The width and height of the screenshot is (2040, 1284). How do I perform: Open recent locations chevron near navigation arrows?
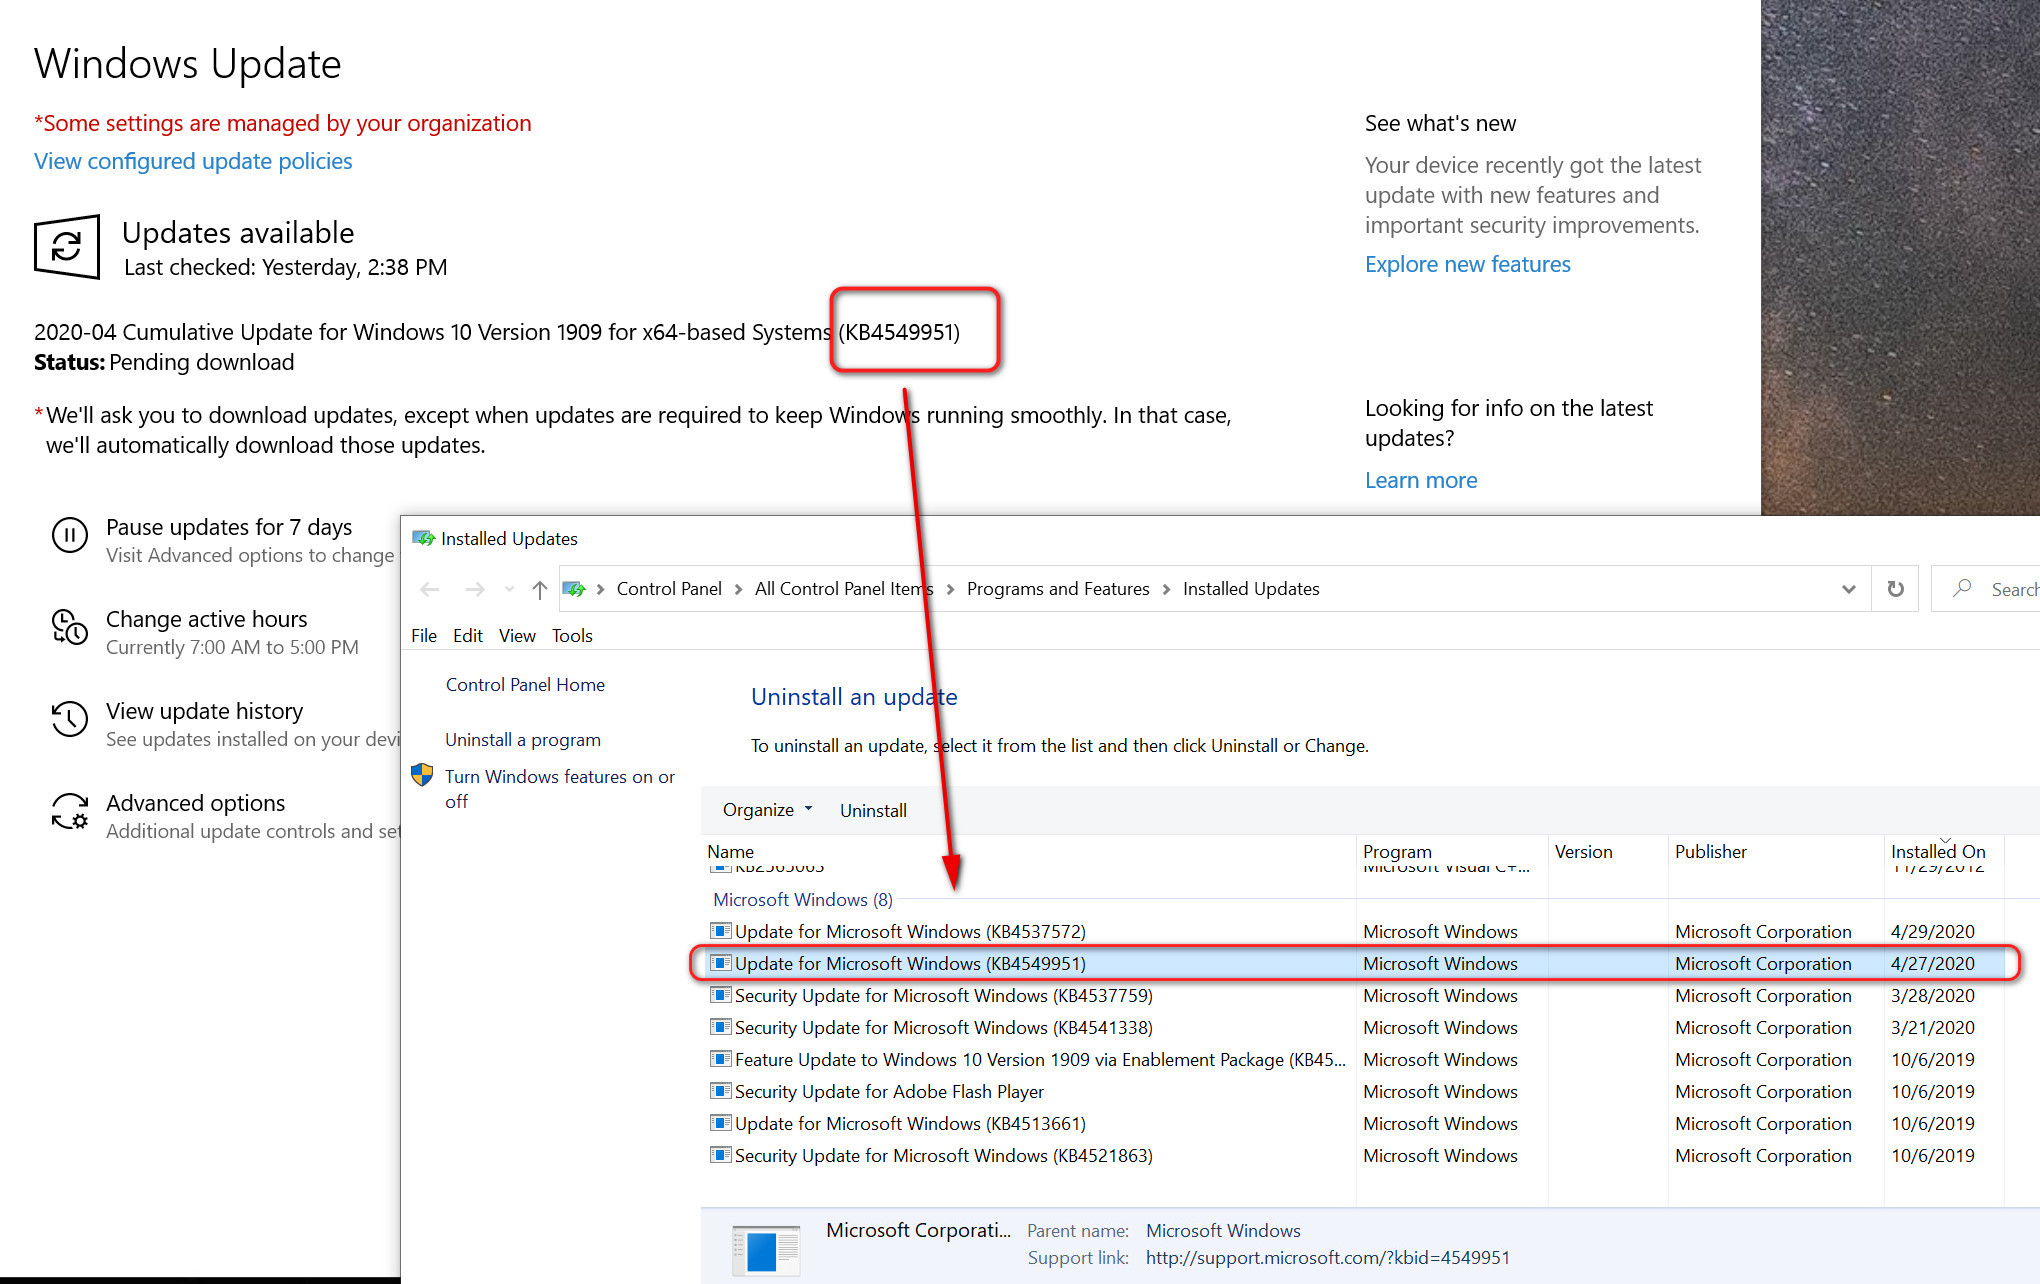(x=509, y=590)
